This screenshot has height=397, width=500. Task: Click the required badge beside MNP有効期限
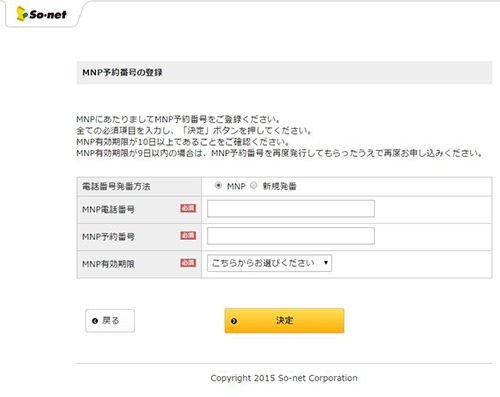[x=188, y=263]
